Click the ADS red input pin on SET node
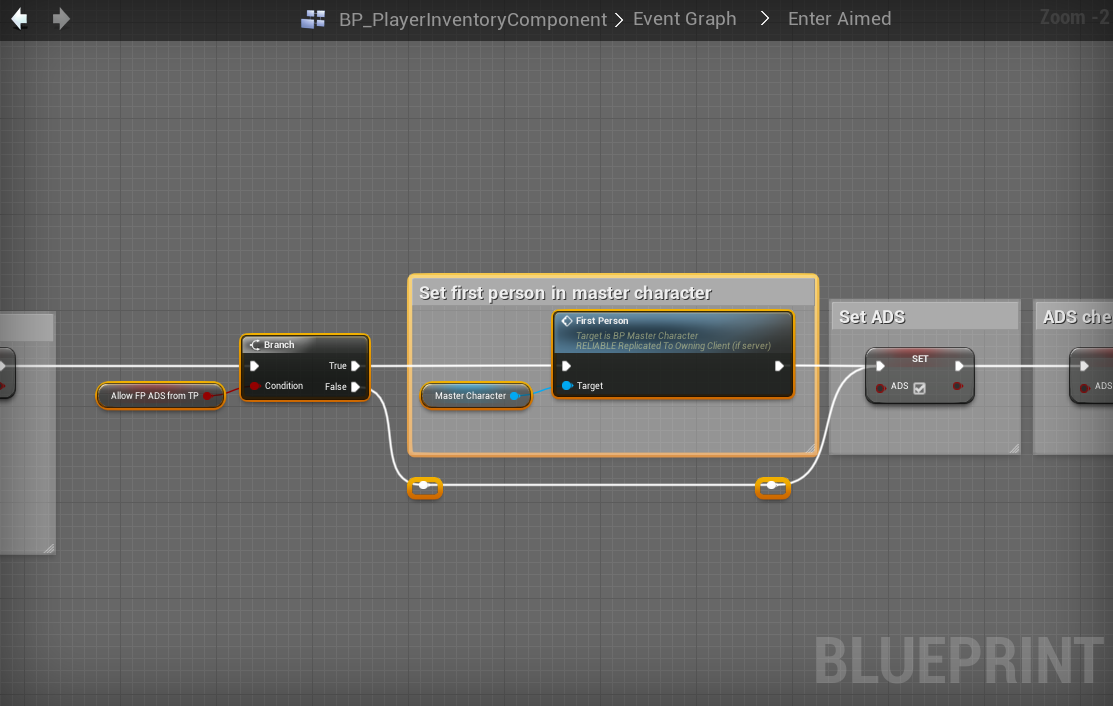The width and height of the screenshot is (1113, 706). pyautogui.click(x=881, y=387)
